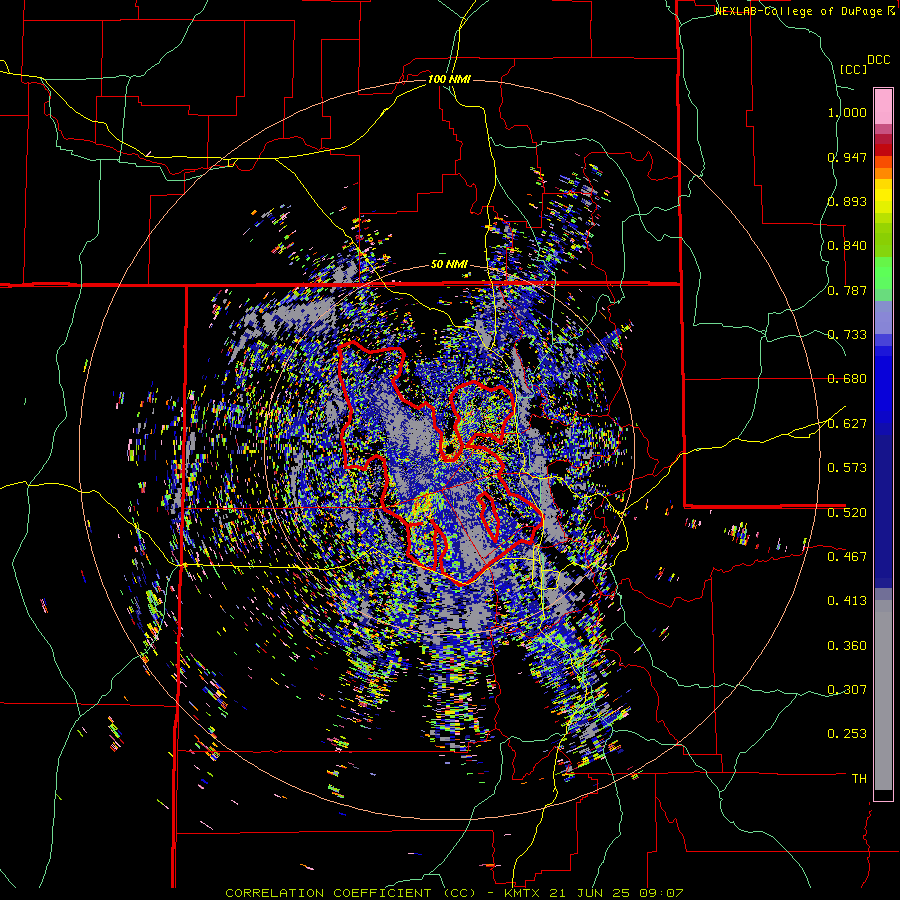
Task: Click the 09:07 timestamp
Action: point(660,893)
